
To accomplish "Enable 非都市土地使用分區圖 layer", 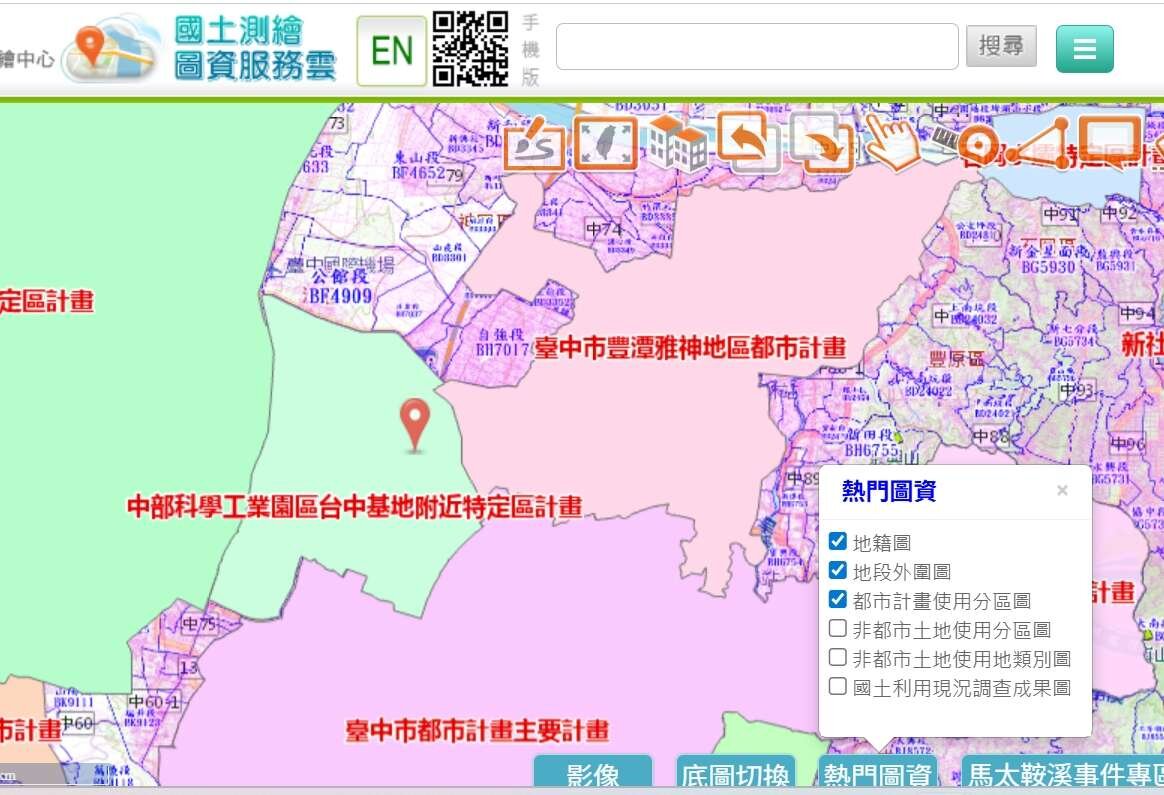I will (838, 629).
